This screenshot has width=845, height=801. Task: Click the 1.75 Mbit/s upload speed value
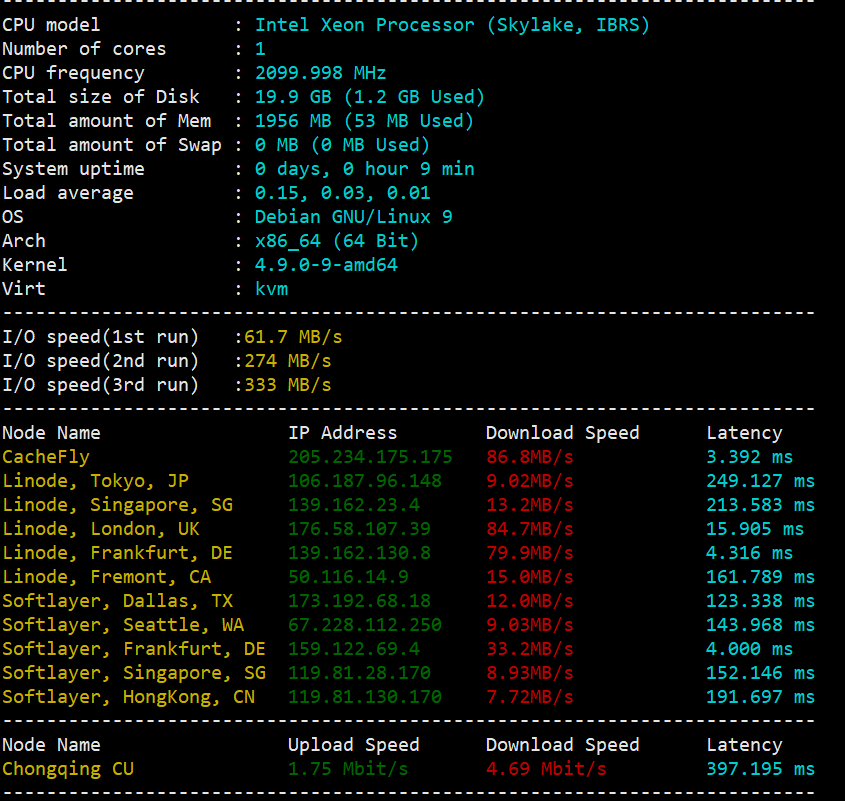click(348, 769)
